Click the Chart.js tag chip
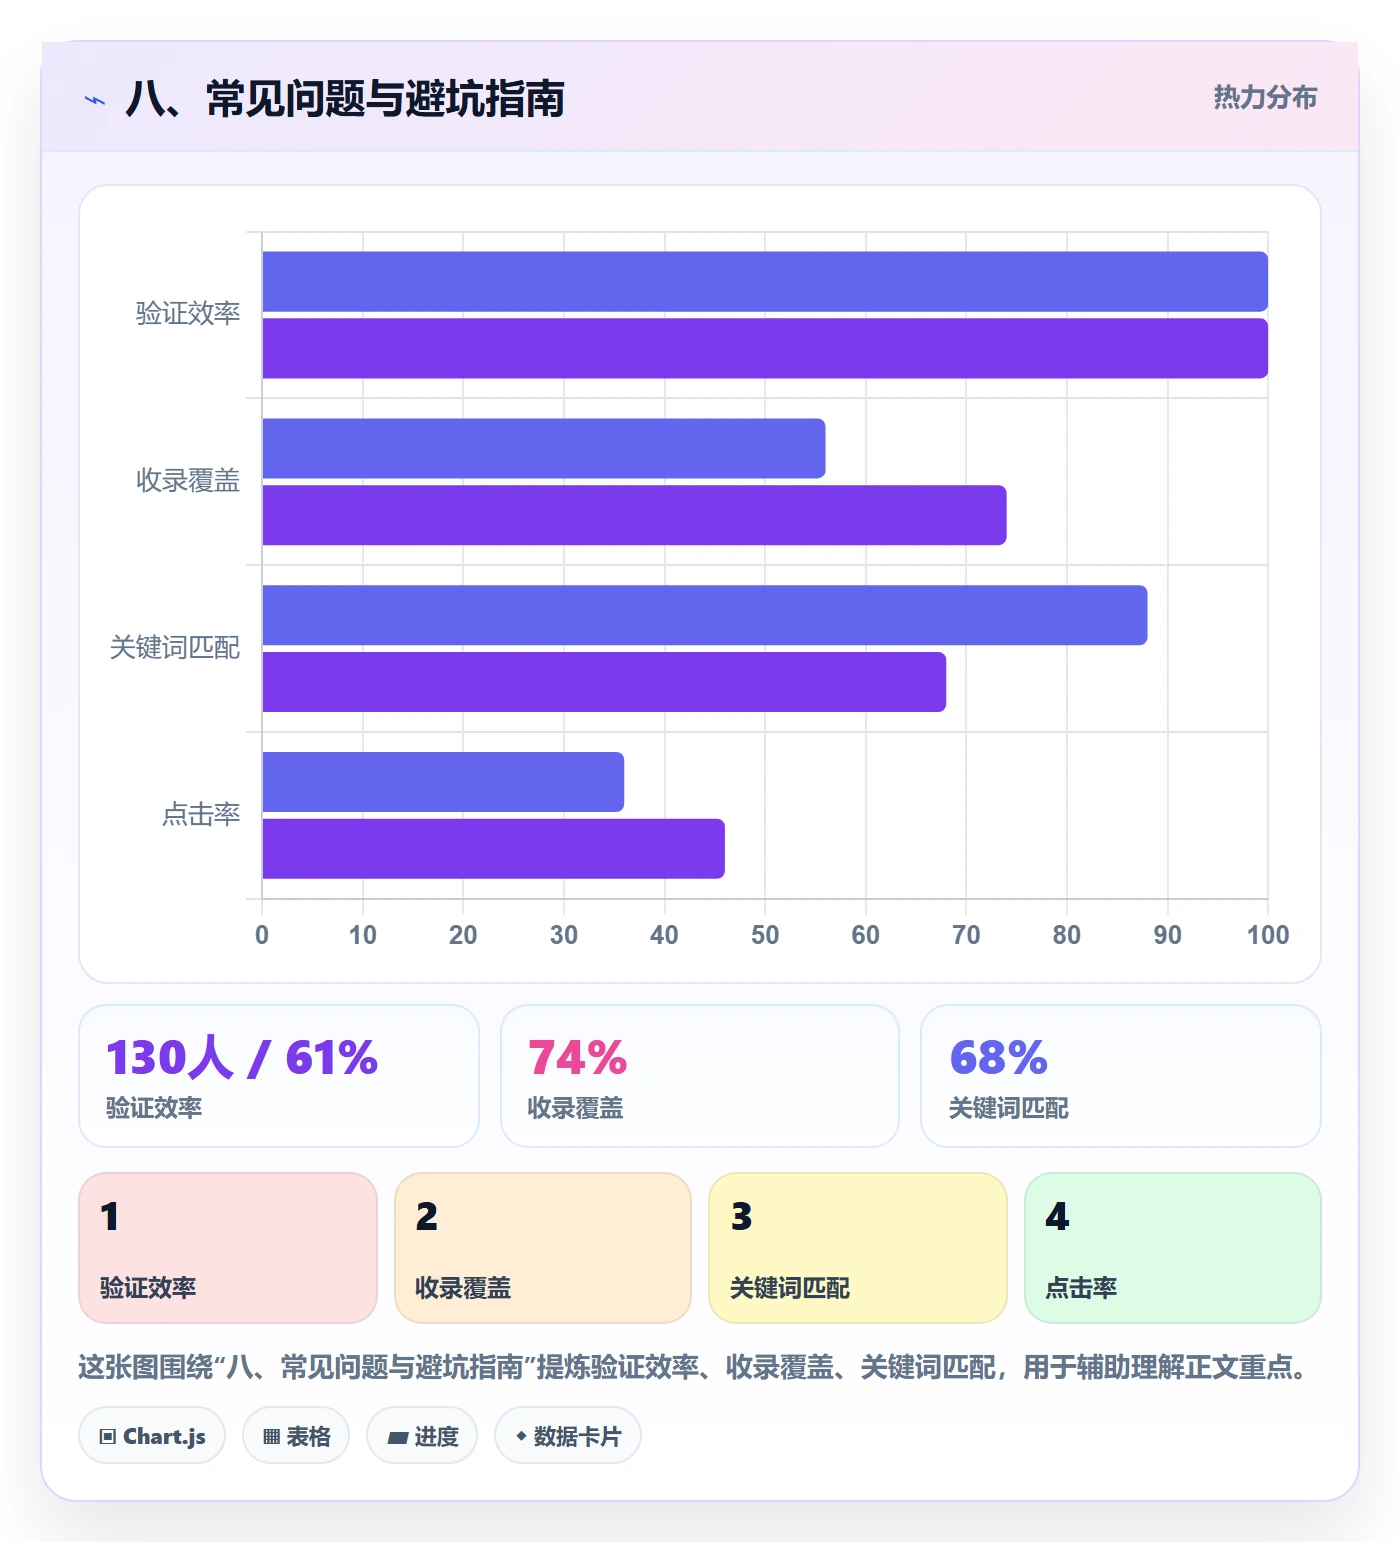1400x1542 pixels. pos(152,1436)
